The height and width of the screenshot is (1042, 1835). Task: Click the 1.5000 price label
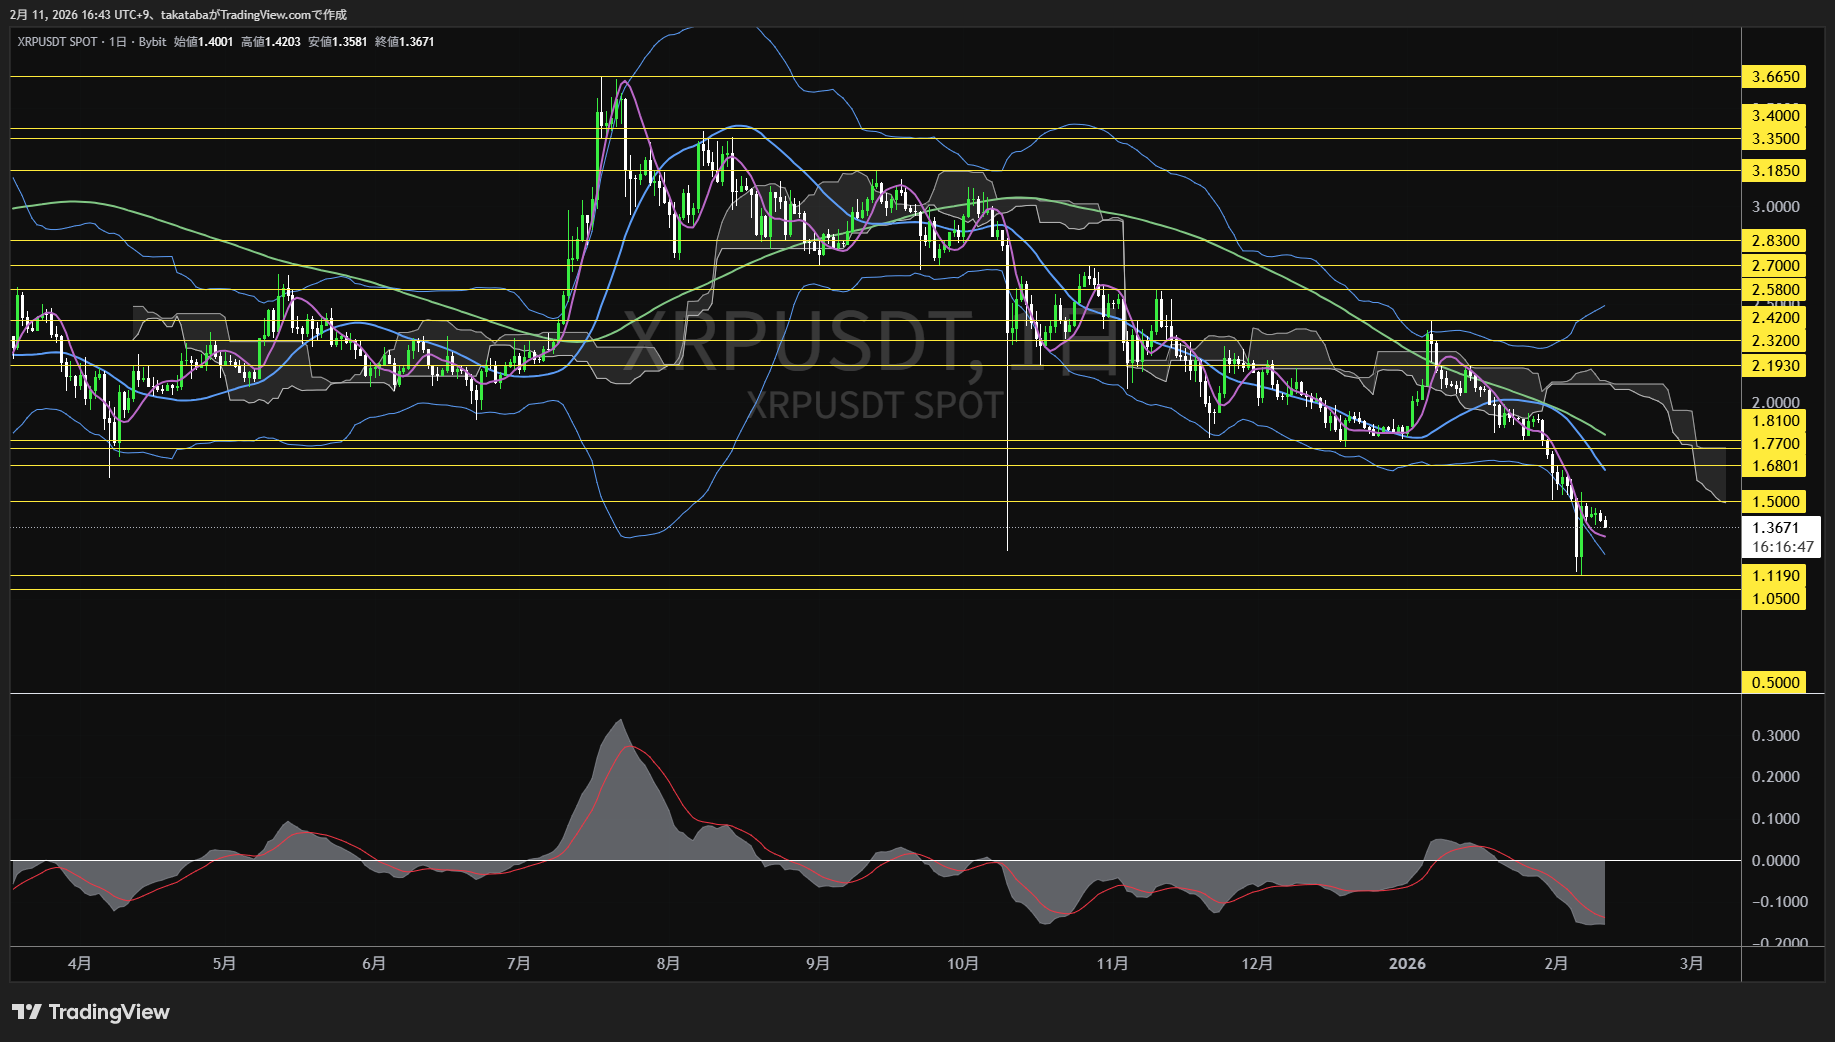coord(1775,502)
